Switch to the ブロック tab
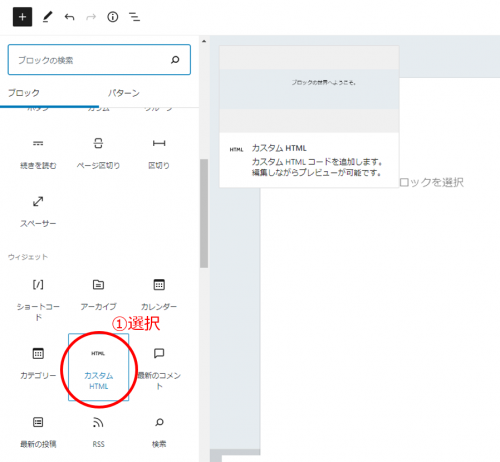The width and height of the screenshot is (500, 462). click(x=24, y=93)
